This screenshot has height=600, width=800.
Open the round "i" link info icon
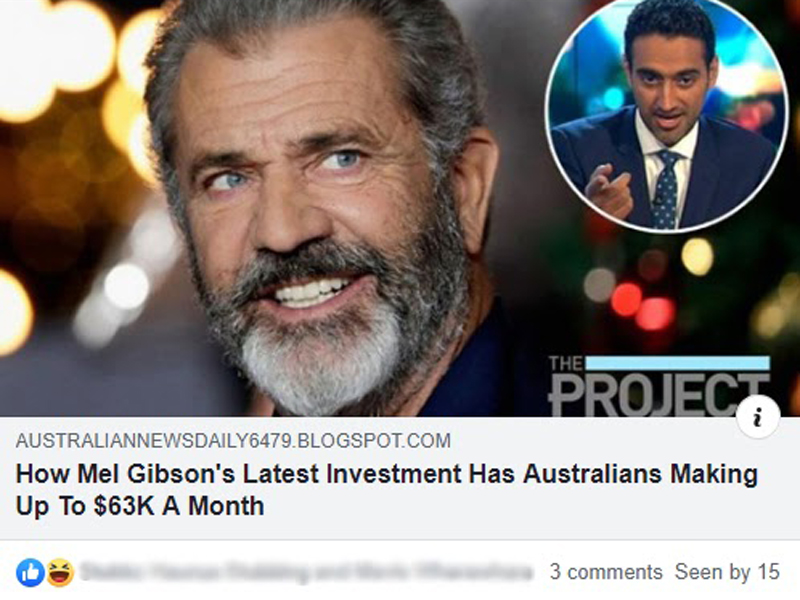point(758,417)
